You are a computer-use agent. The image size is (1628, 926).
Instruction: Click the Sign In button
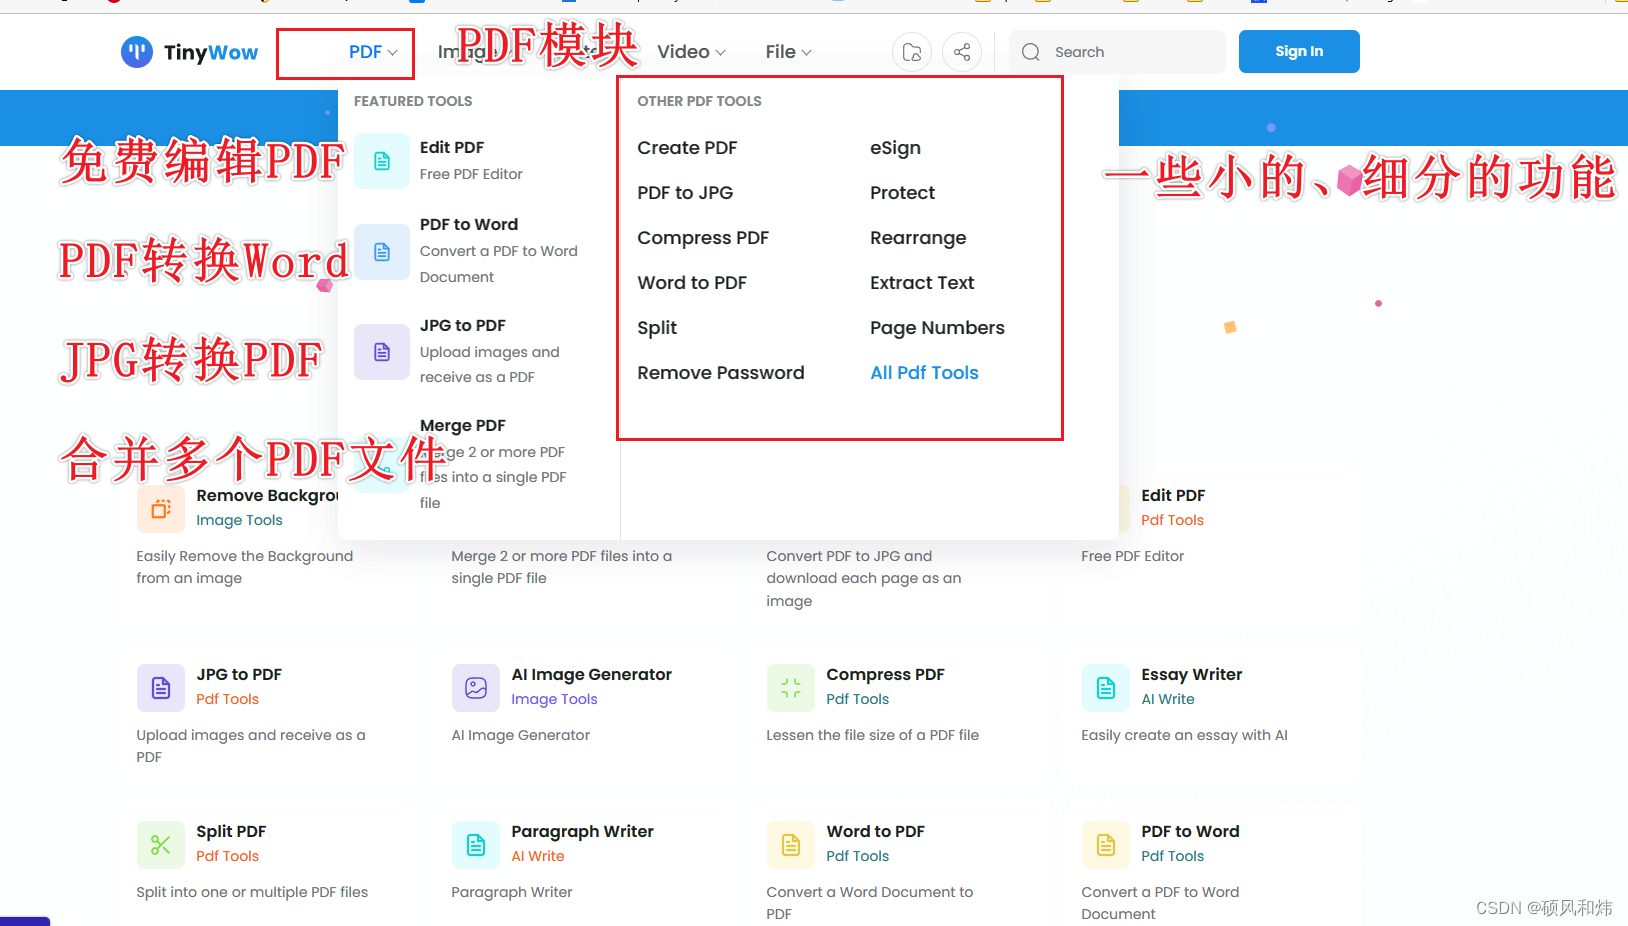1299,52
